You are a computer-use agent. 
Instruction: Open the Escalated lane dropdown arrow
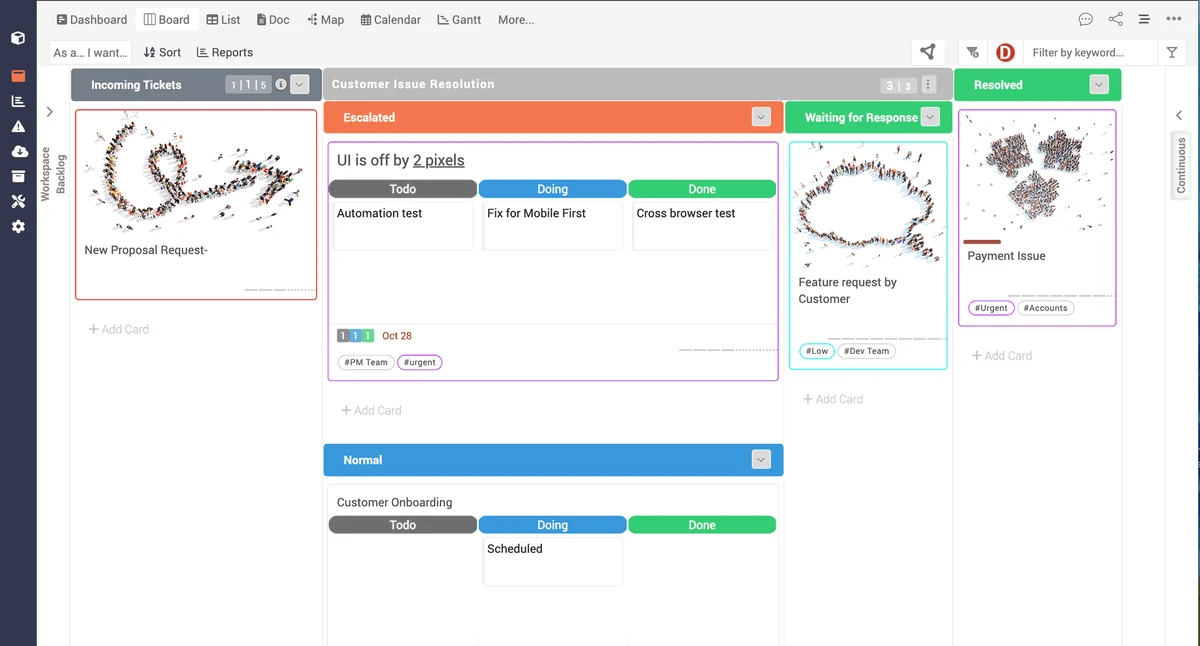click(x=761, y=117)
